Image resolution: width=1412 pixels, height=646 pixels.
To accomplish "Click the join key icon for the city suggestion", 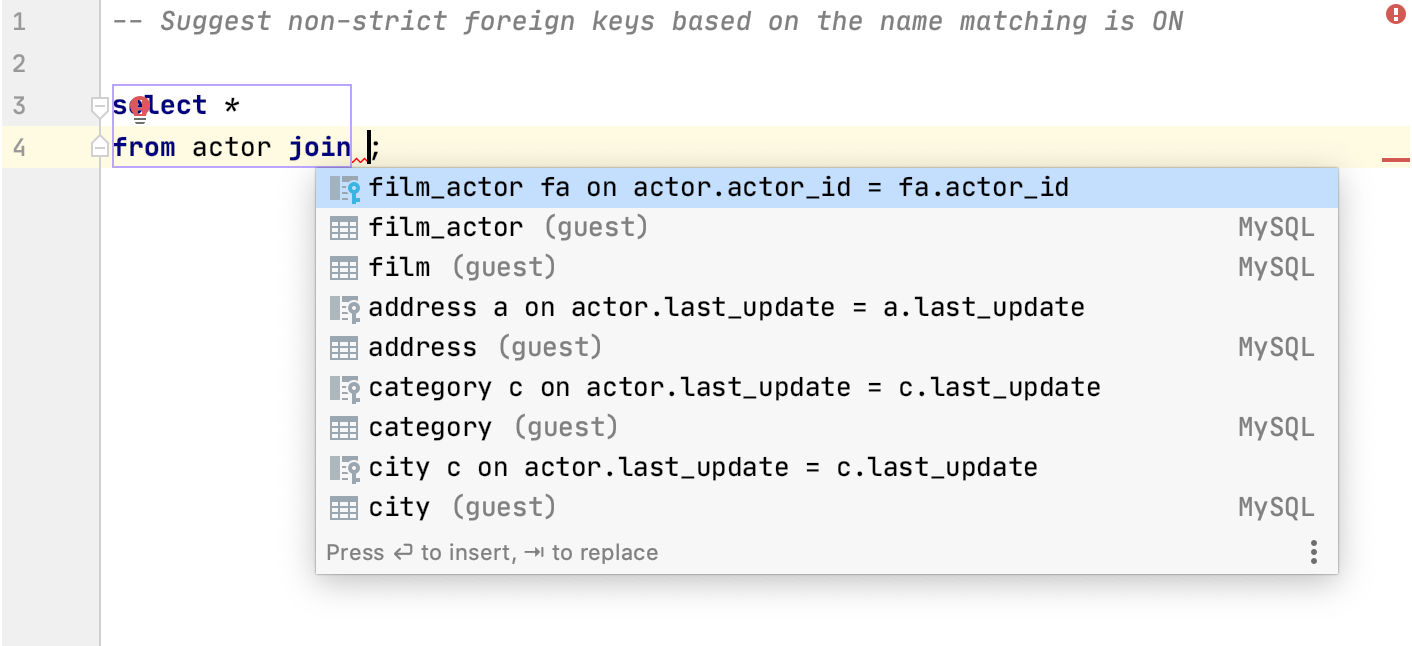I will tap(345, 467).
